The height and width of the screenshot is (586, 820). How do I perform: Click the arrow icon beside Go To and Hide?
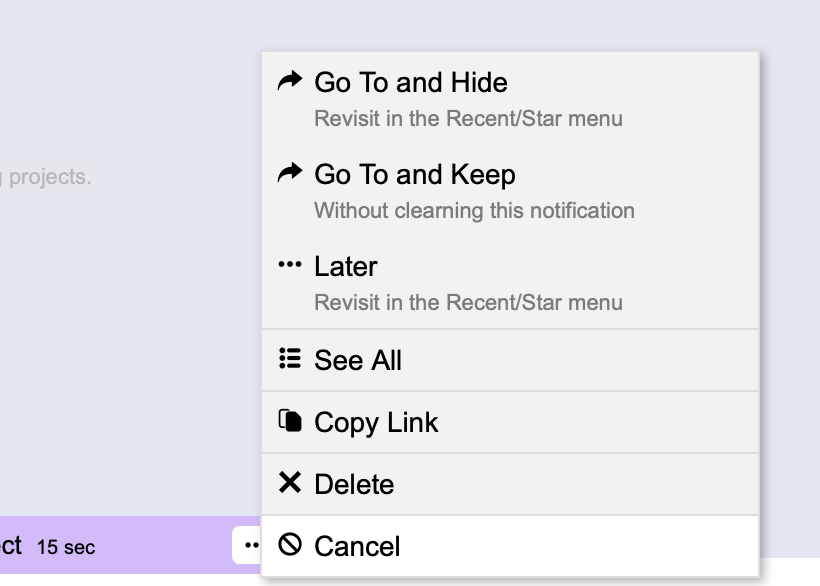point(290,81)
